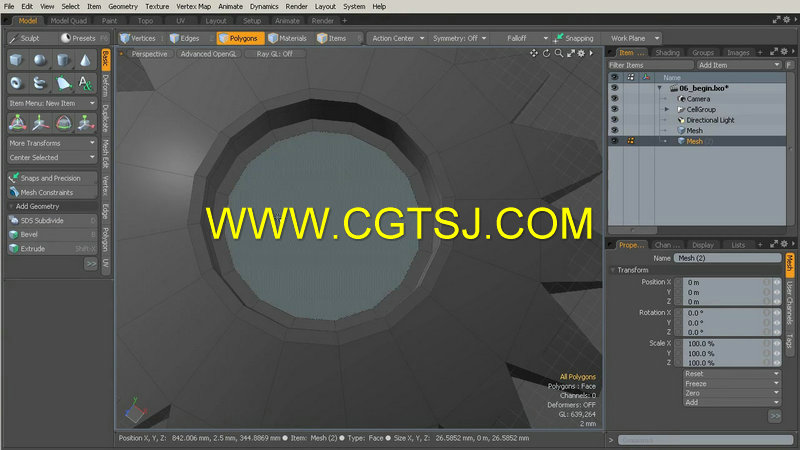Click the Position X value field

[x=726, y=282]
